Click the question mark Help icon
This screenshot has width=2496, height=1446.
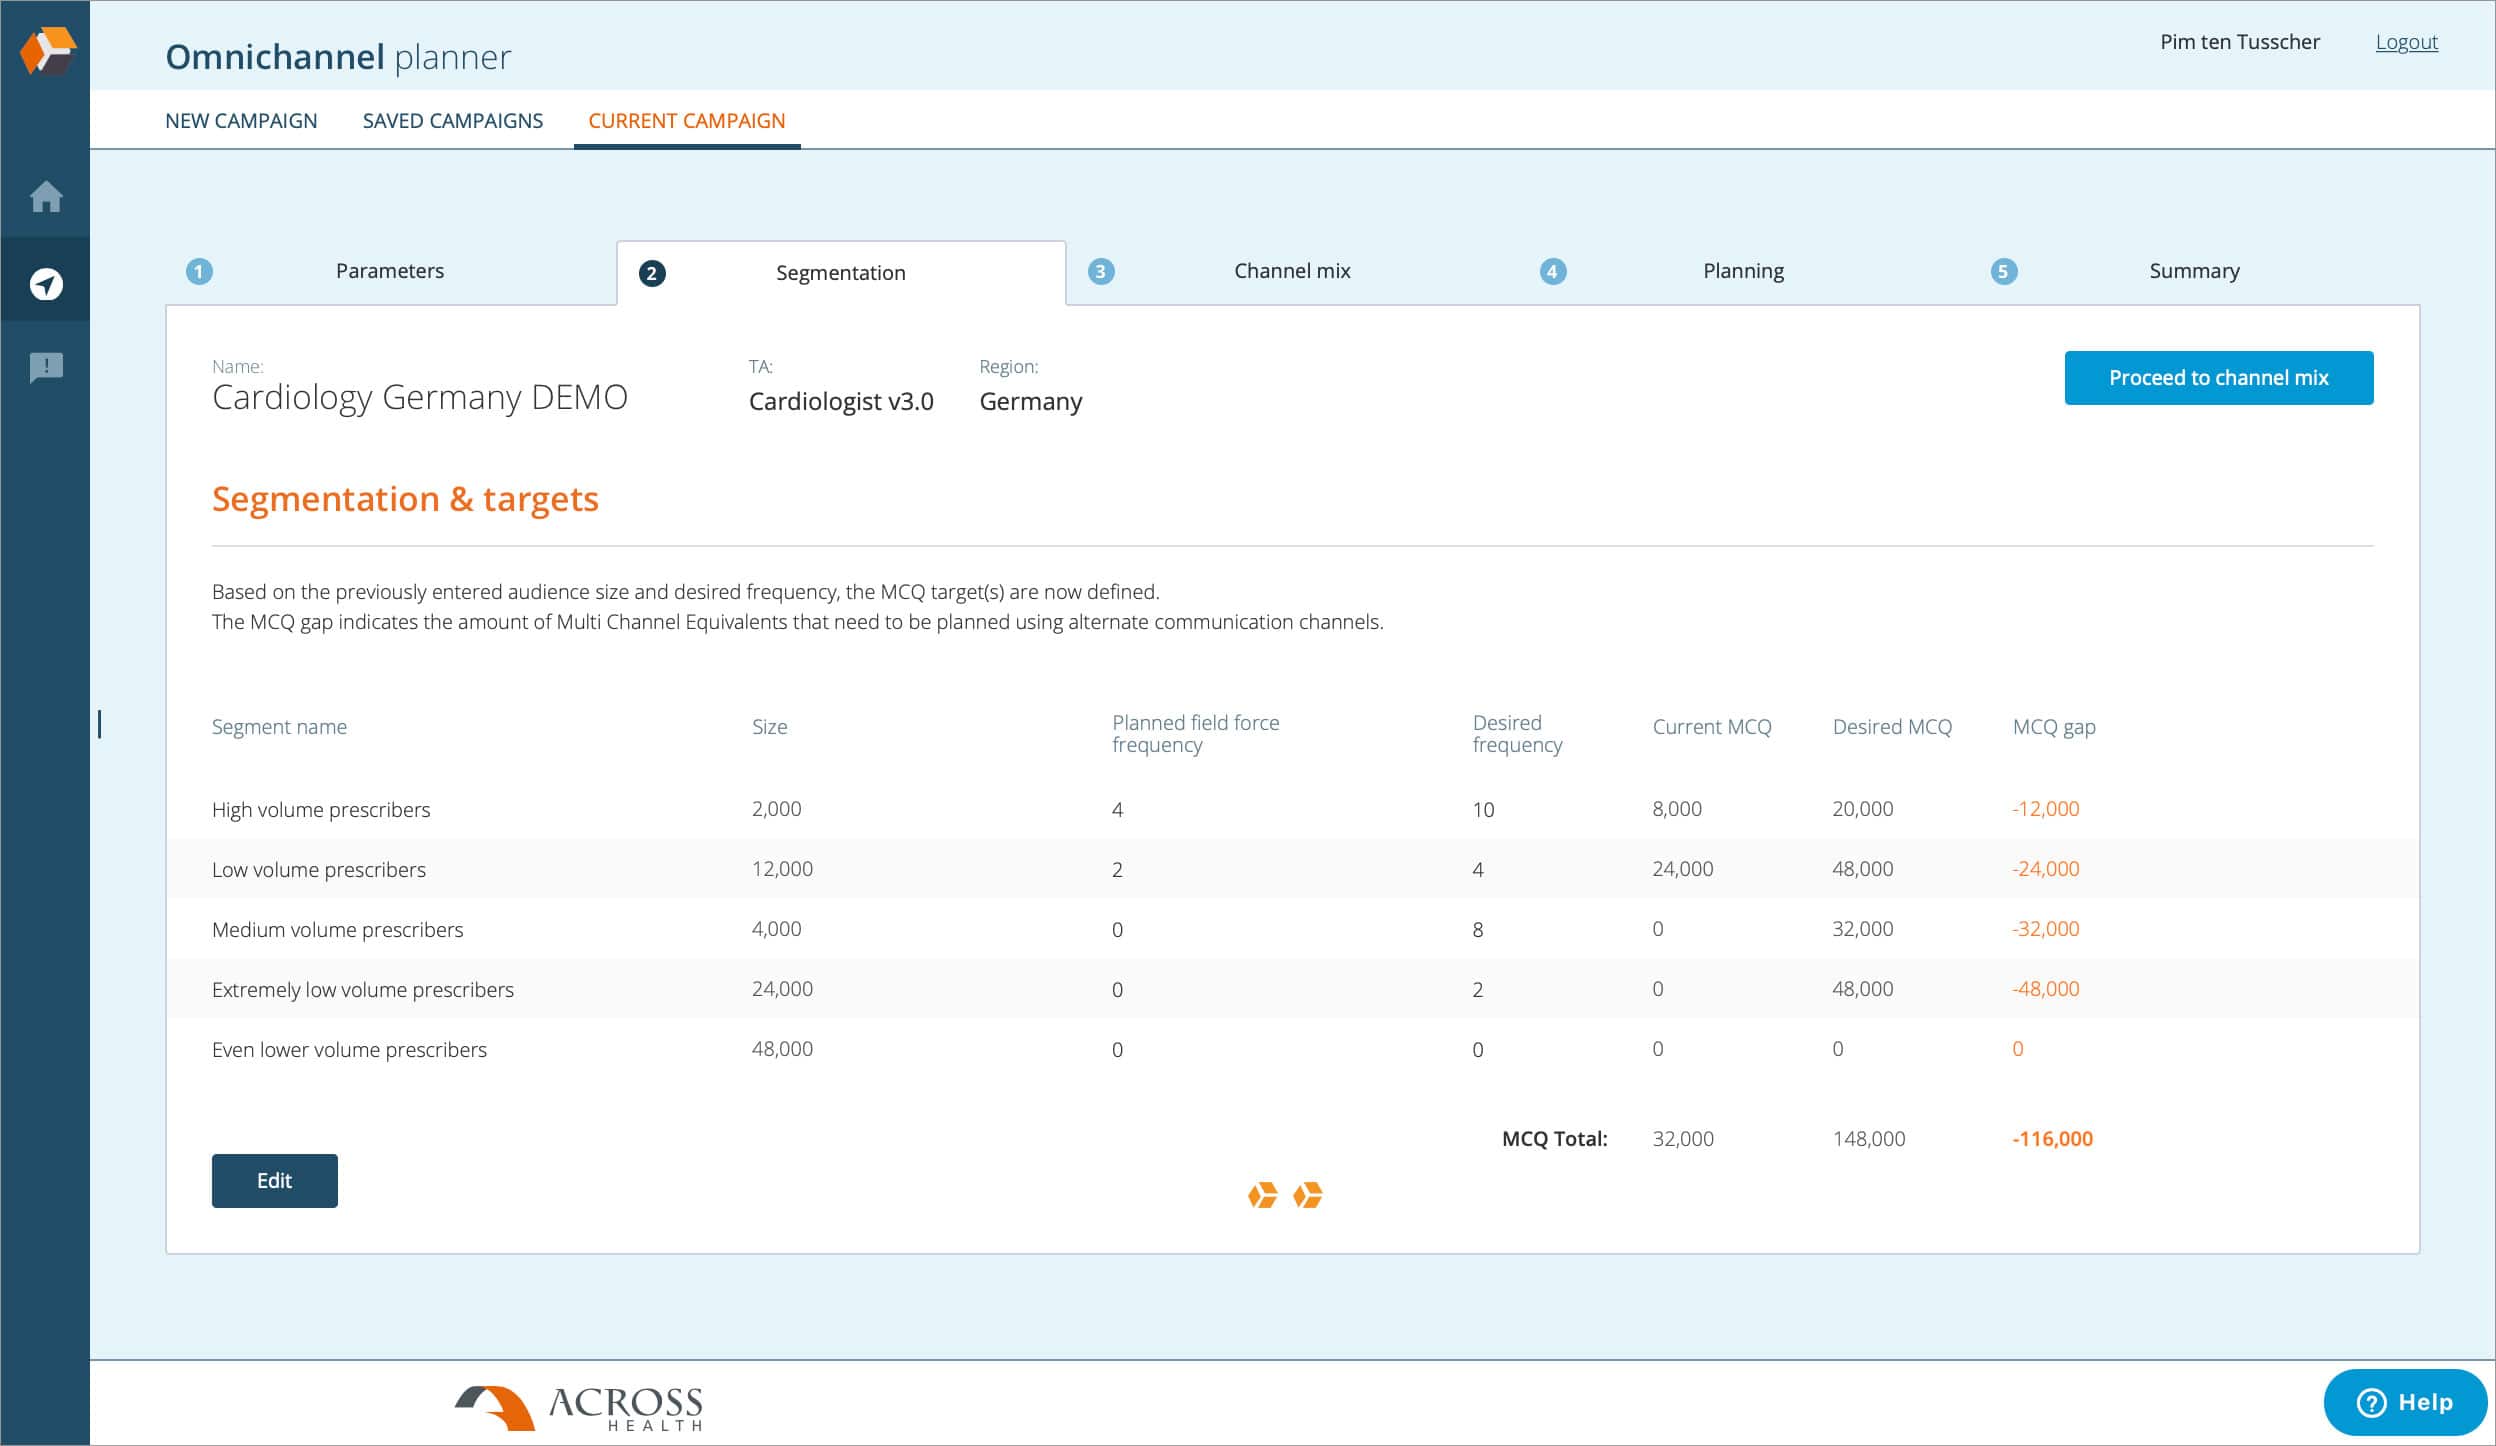[2371, 1402]
